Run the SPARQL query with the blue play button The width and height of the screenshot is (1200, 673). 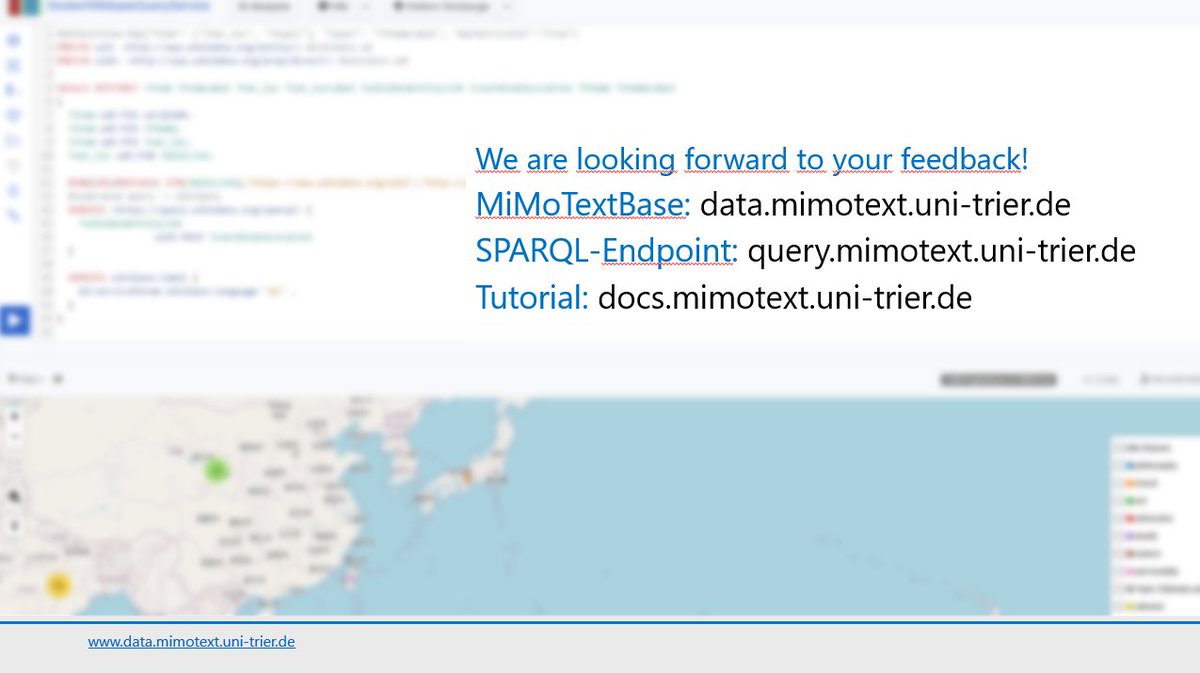pyautogui.click(x=13, y=320)
